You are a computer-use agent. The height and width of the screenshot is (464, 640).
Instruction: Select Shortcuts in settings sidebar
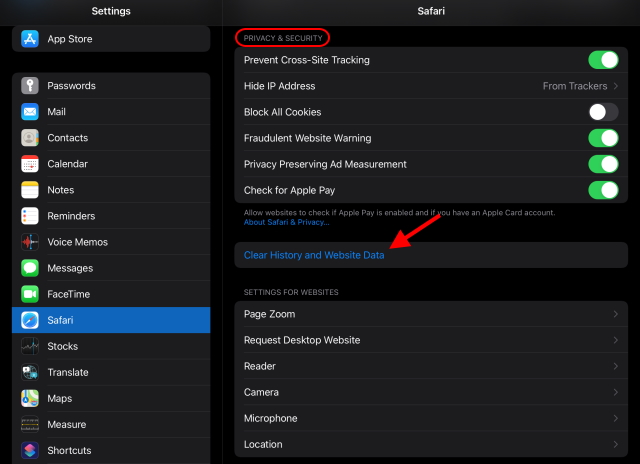click(x=111, y=451)
